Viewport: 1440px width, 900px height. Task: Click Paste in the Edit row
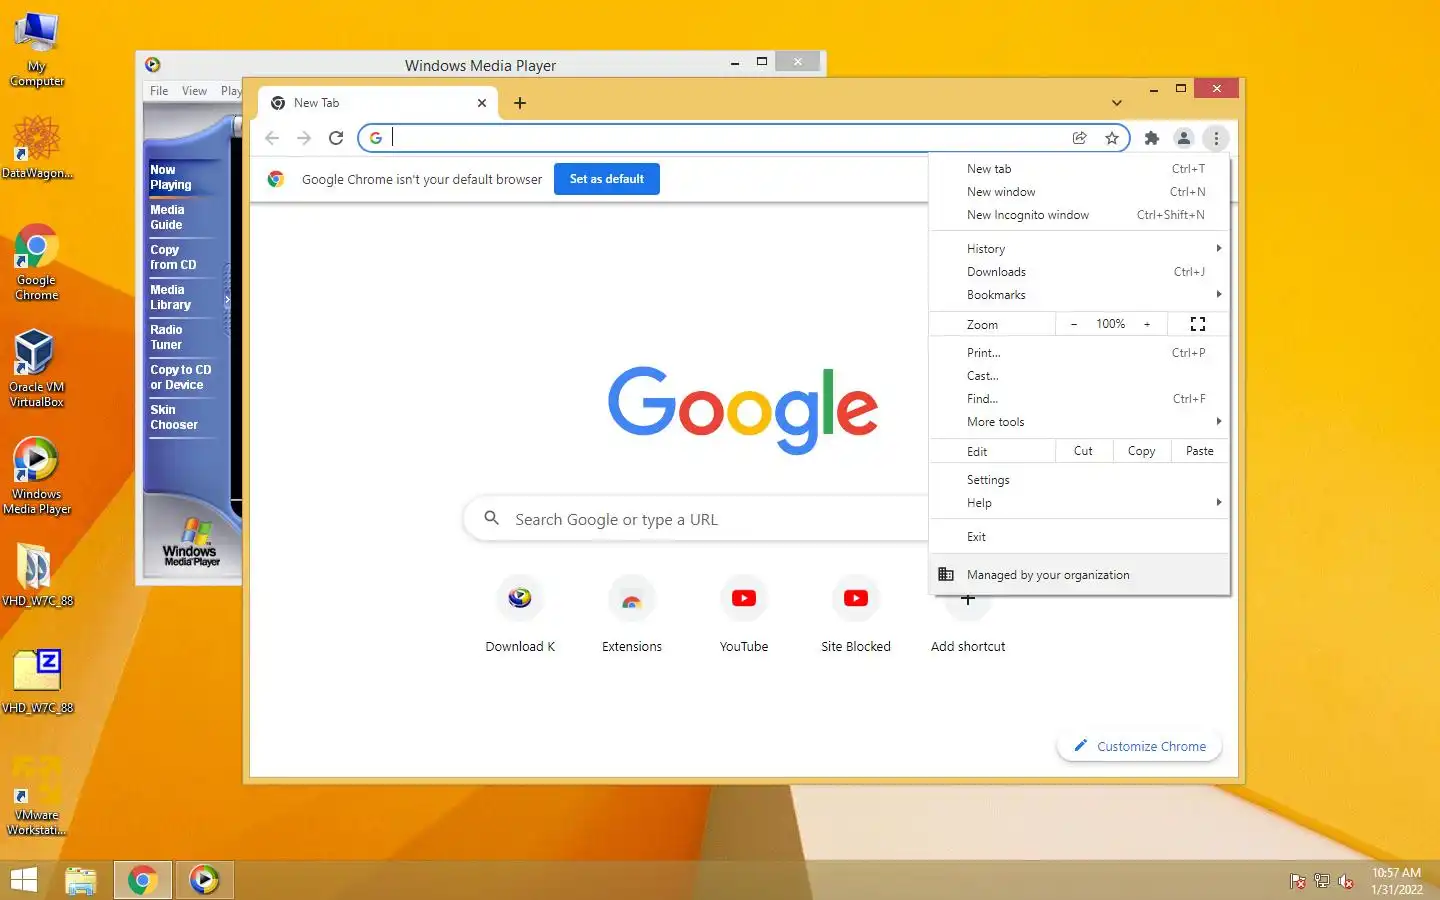pyautogui.click(x=1199, y=451)
